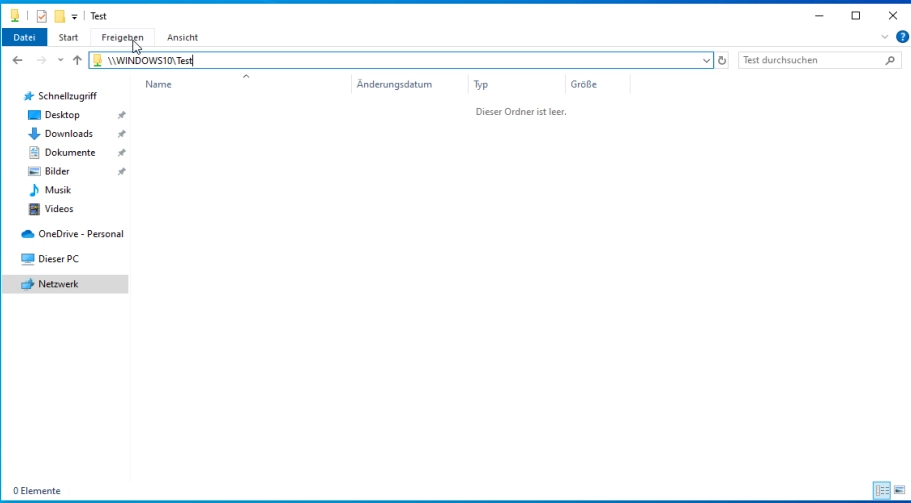Open Bilder in the navigation pane
Screen dimensions: 911x503
click(57, 171)
